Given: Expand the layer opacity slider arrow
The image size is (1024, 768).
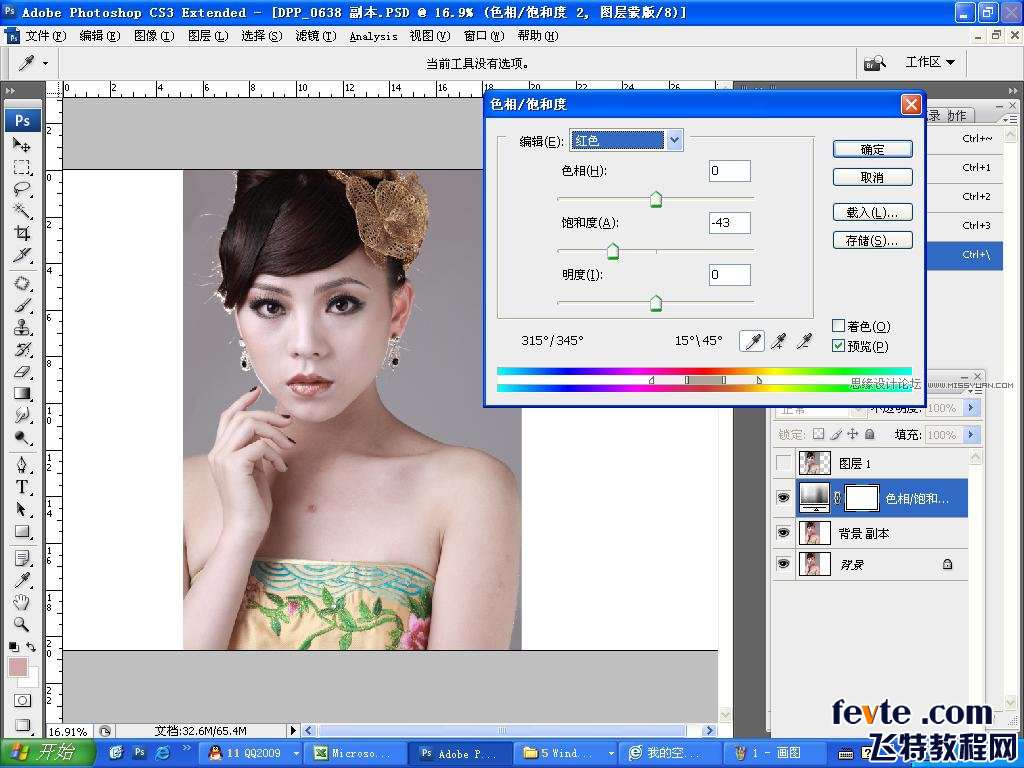Looking at the screenshot, I should click(971, 408).
